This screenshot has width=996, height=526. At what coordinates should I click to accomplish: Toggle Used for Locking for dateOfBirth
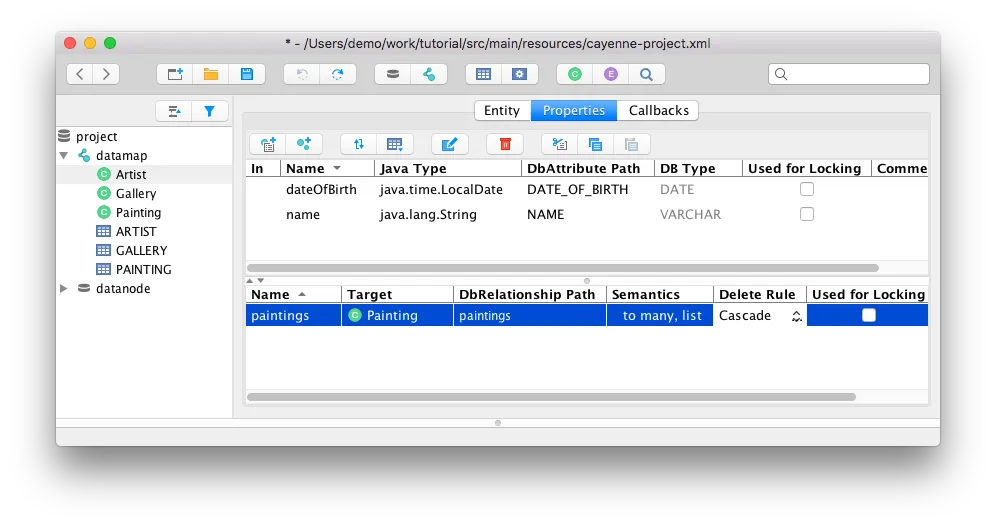click(807, 189)
